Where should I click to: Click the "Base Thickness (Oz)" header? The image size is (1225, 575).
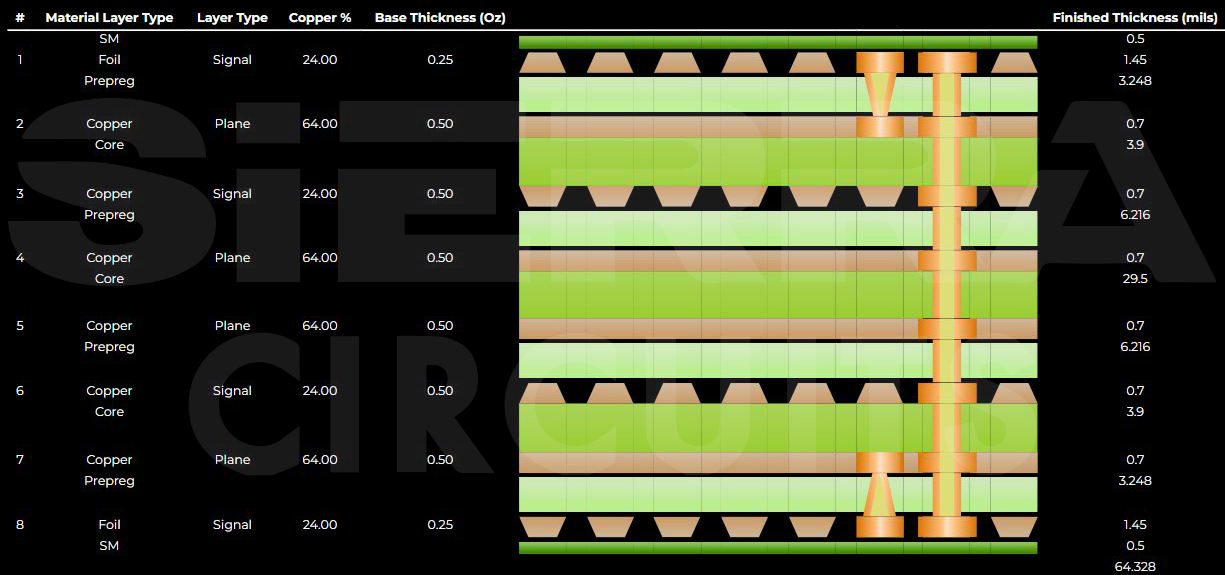(x=439, y=18)
